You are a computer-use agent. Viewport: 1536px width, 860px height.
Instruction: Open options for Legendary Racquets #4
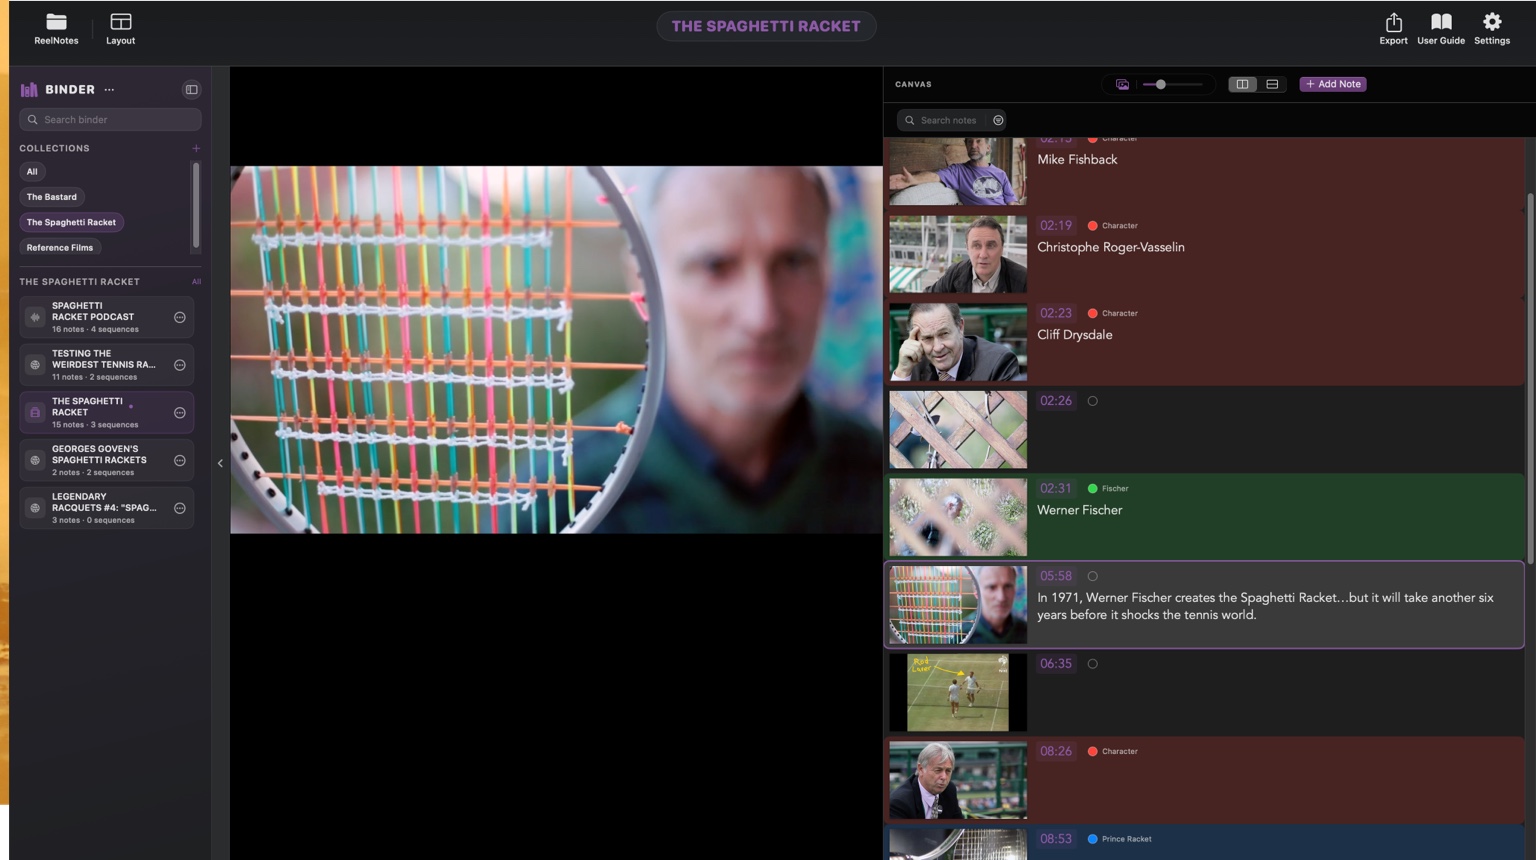click(x=180, y=508)
